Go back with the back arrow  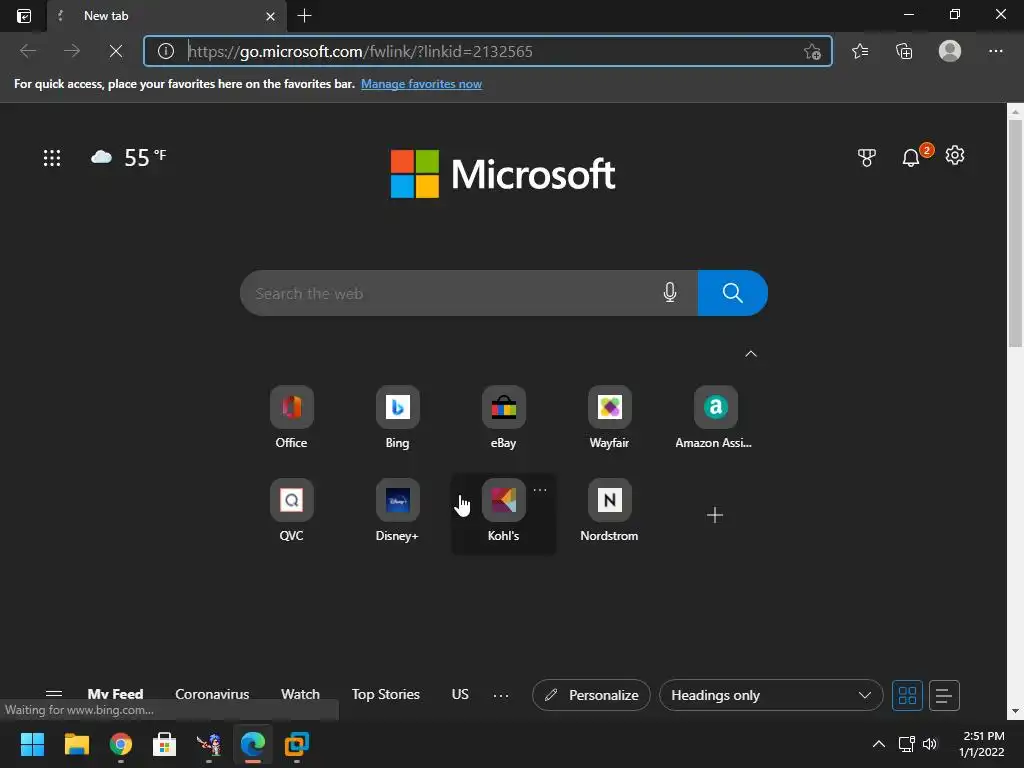(x=28, y=51)
